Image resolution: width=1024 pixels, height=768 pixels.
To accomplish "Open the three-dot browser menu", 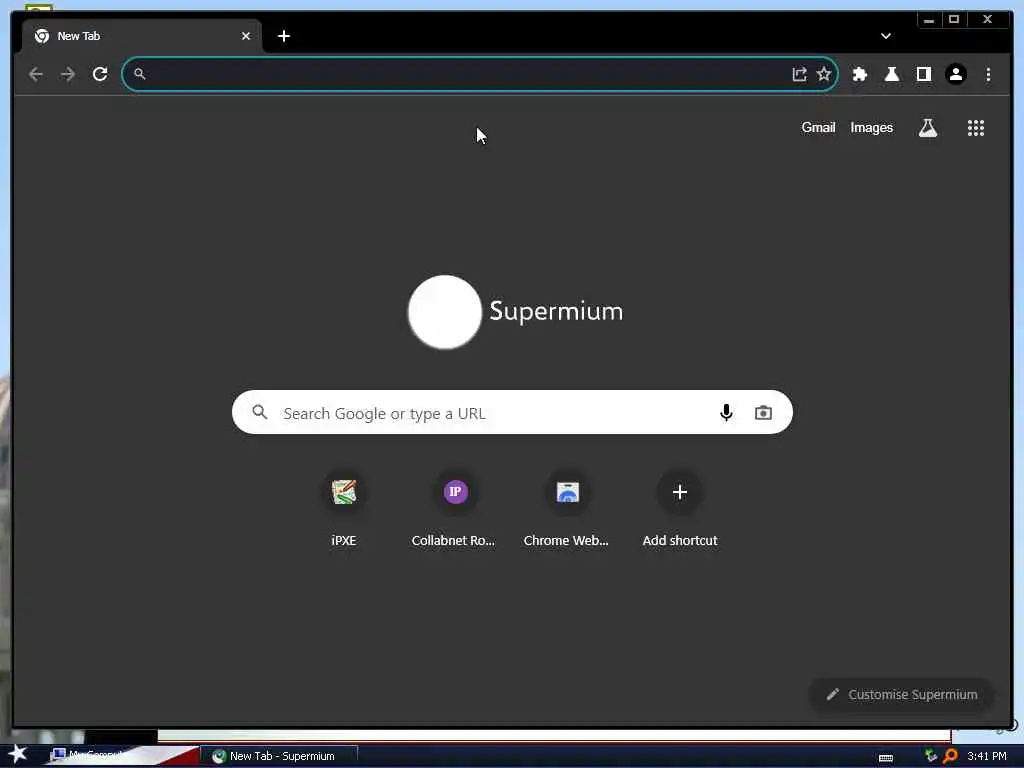I will click(x=988, y=74).
